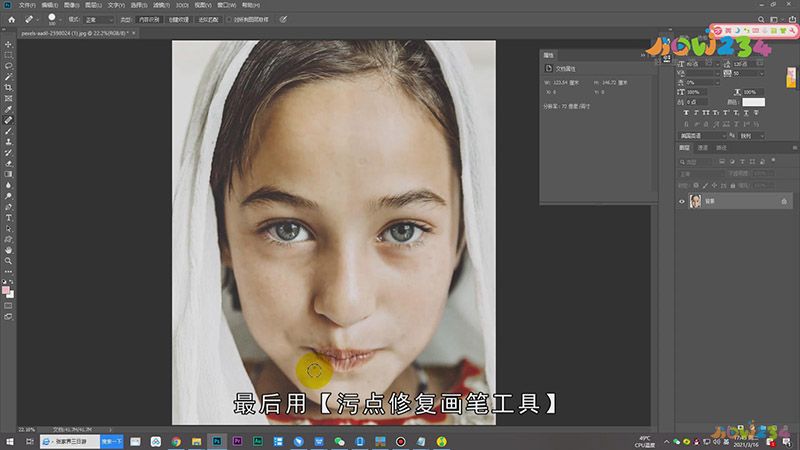Toggle the Strikethrough character style
Screen dimensions: 800x450
coord(756,113)
